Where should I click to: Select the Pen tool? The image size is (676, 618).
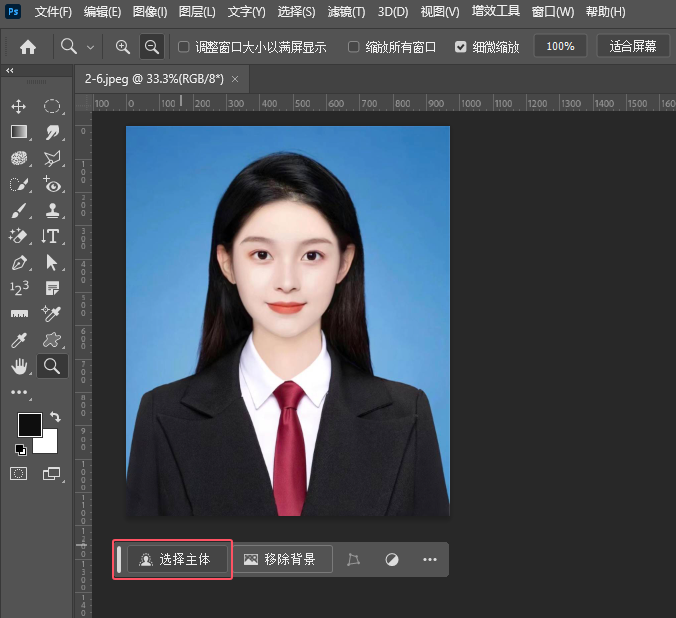point(19,263)
